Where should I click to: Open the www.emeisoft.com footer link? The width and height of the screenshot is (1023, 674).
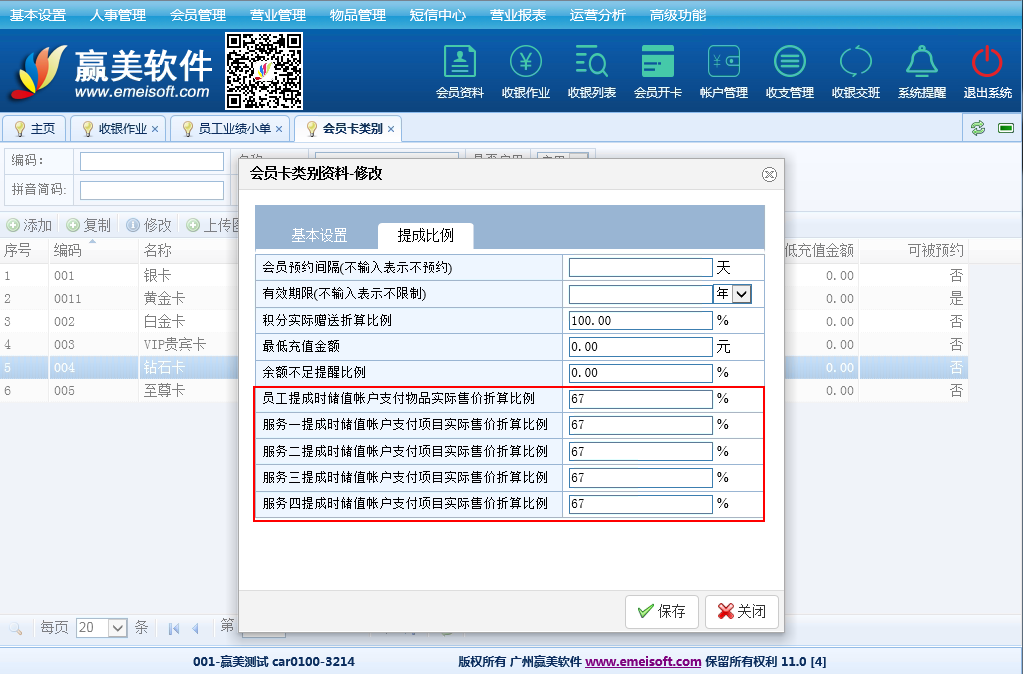pyautogui.click(x=643, y=661)
